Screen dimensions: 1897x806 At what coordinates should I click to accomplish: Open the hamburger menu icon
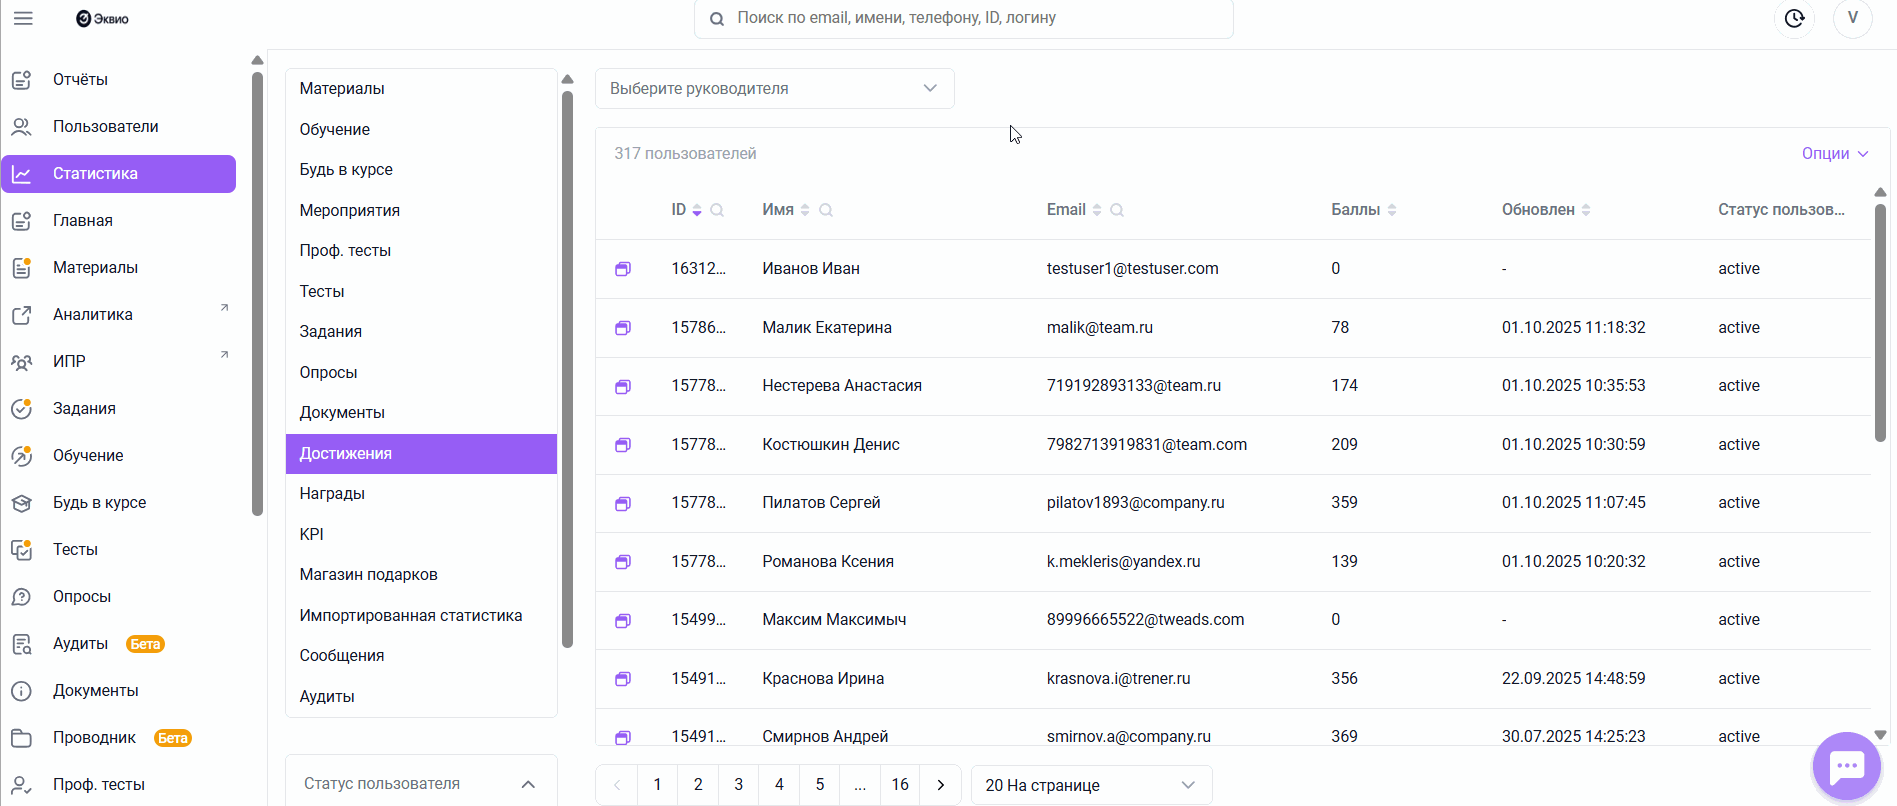[23, 18]
